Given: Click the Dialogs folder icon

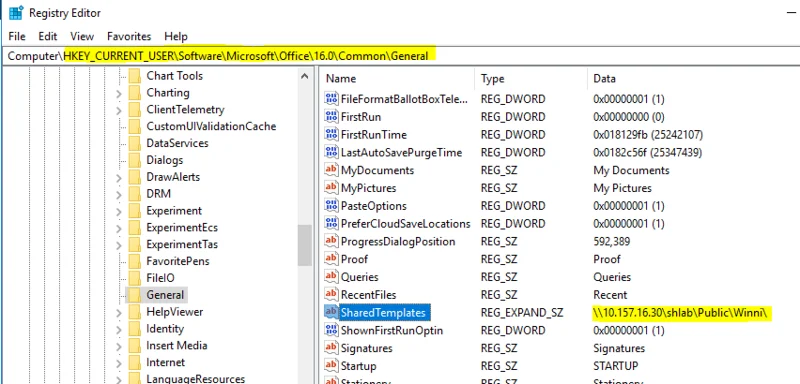Looking at the screenshot, I should (x=135, y=160).
